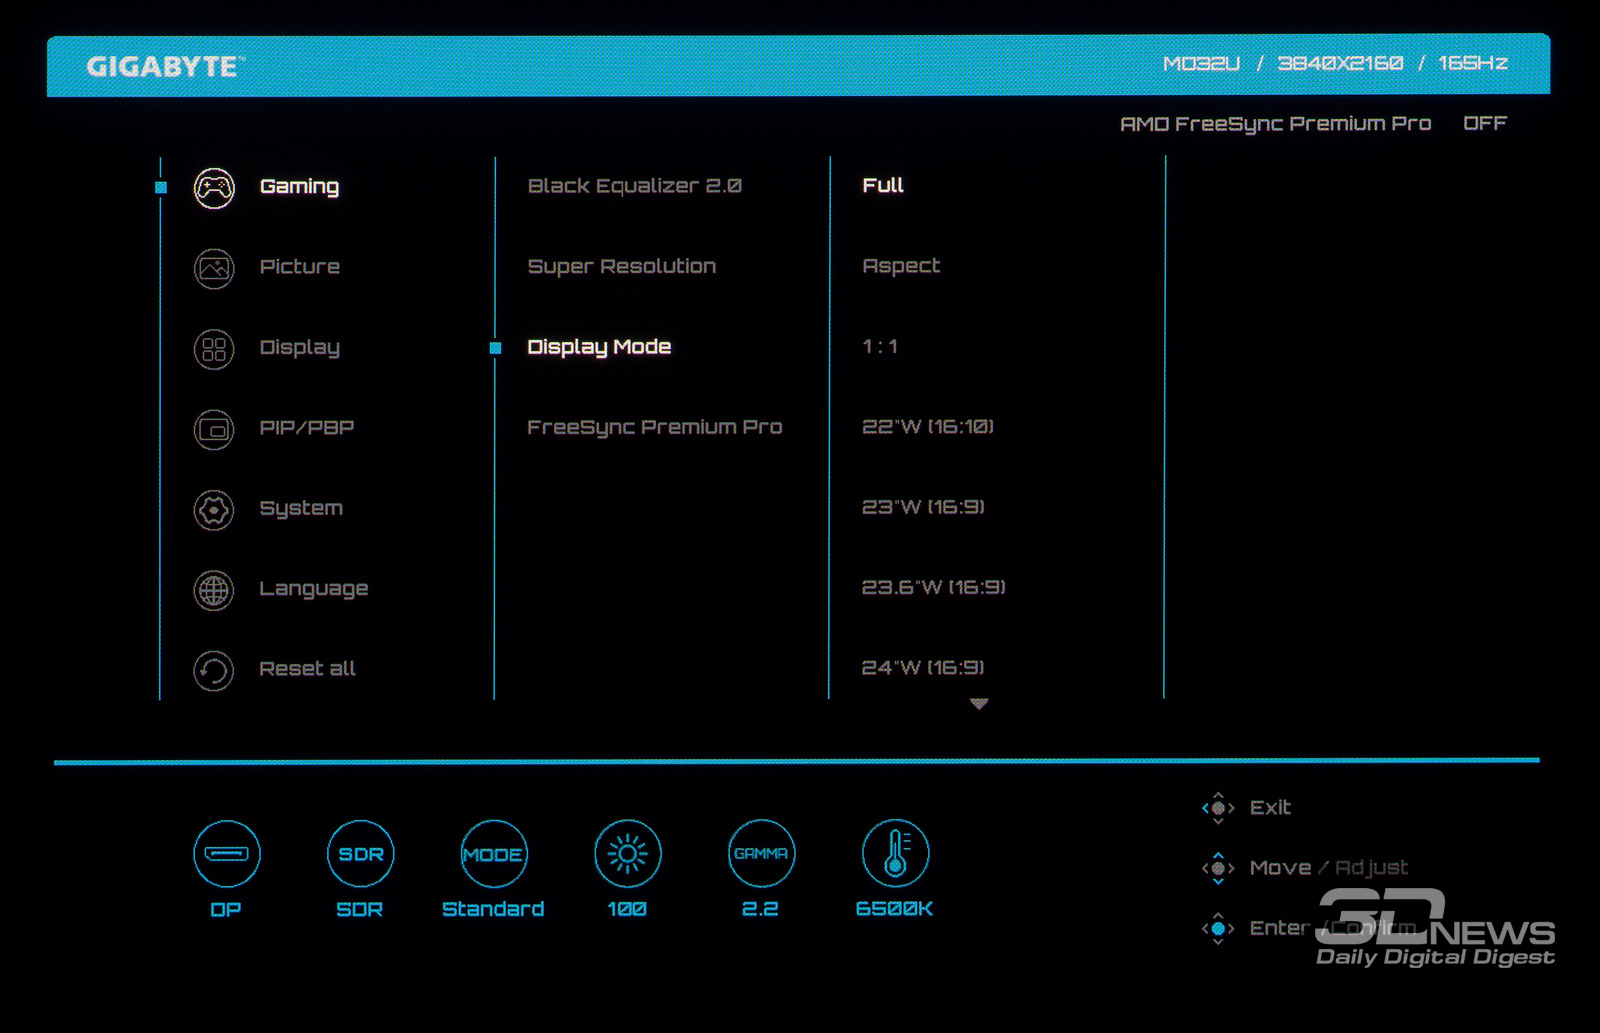Open the Gaming menu label

coord(299,187)
